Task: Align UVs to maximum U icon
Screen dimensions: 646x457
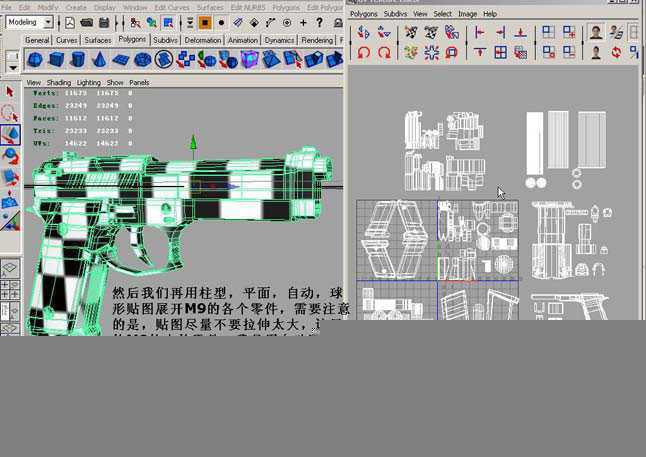Action: (501, 32)
